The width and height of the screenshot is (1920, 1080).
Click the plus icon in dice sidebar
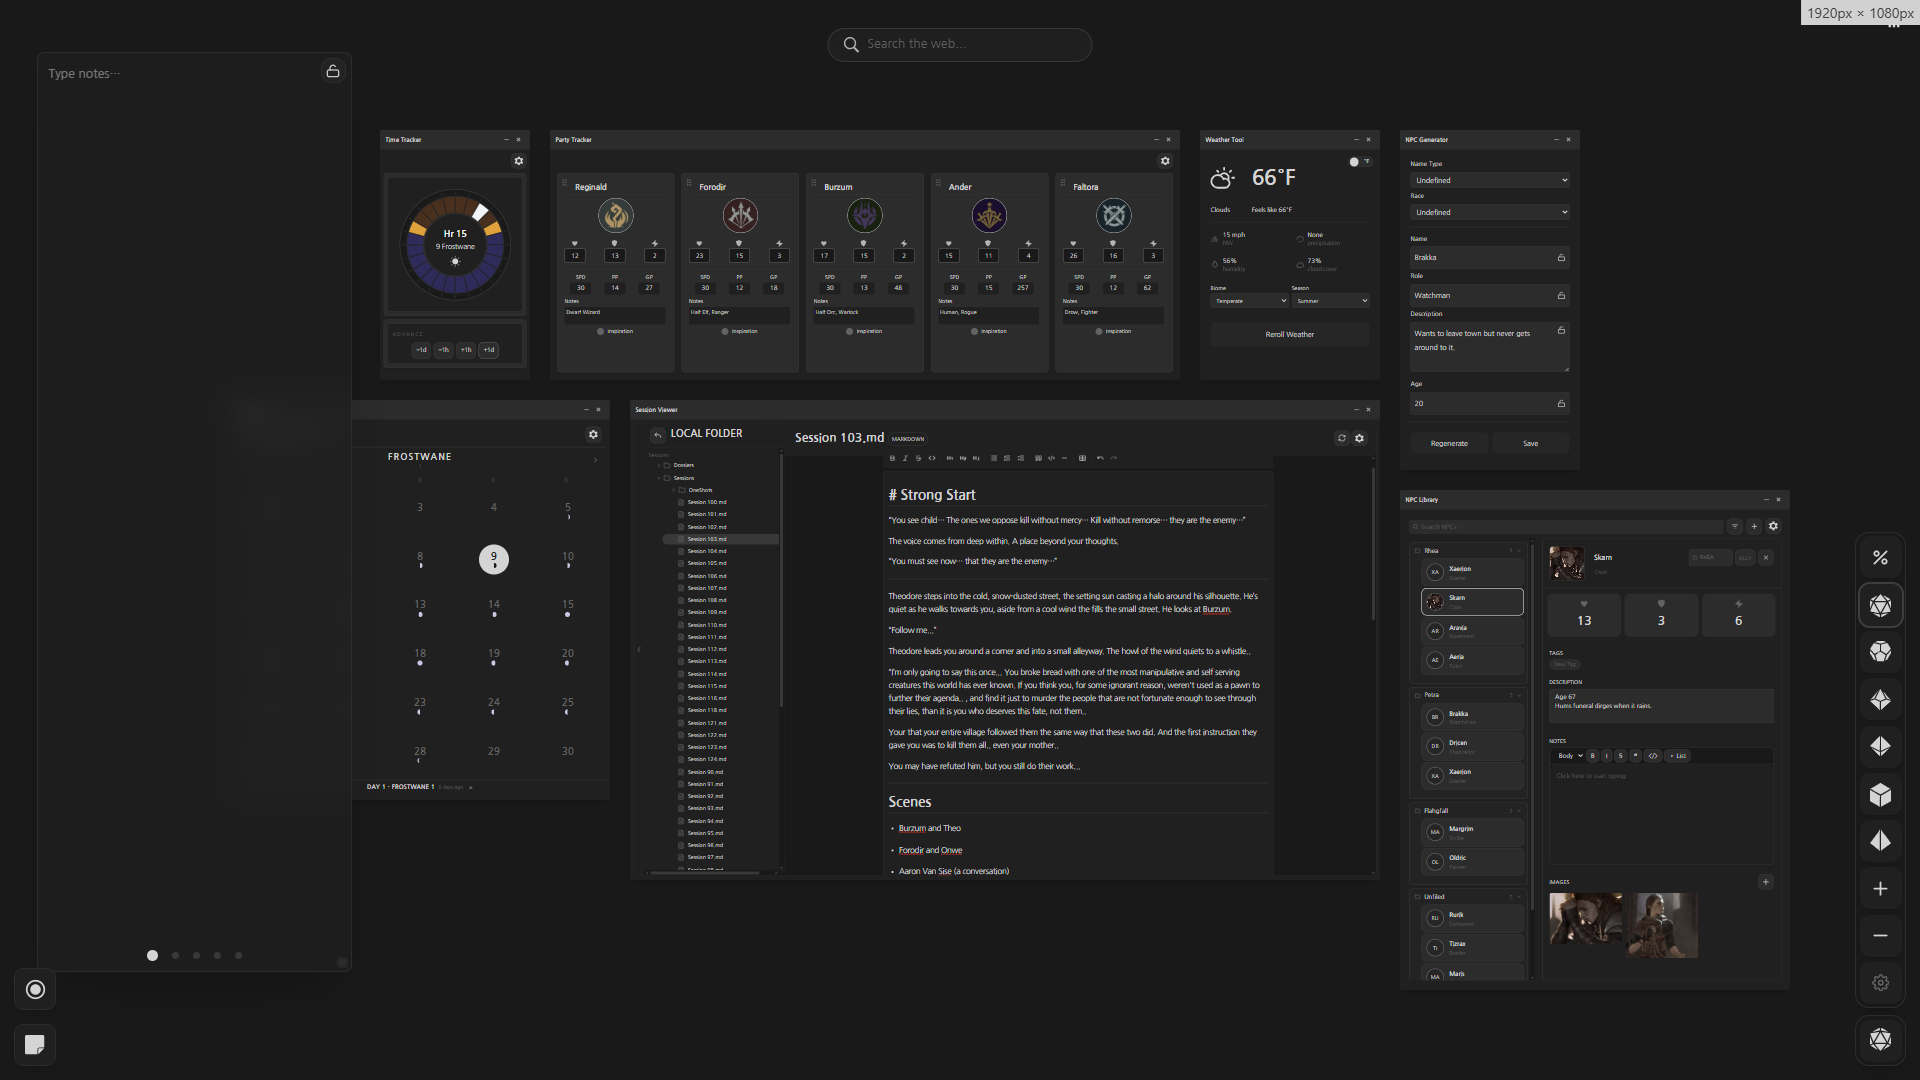pos(1880,889)
